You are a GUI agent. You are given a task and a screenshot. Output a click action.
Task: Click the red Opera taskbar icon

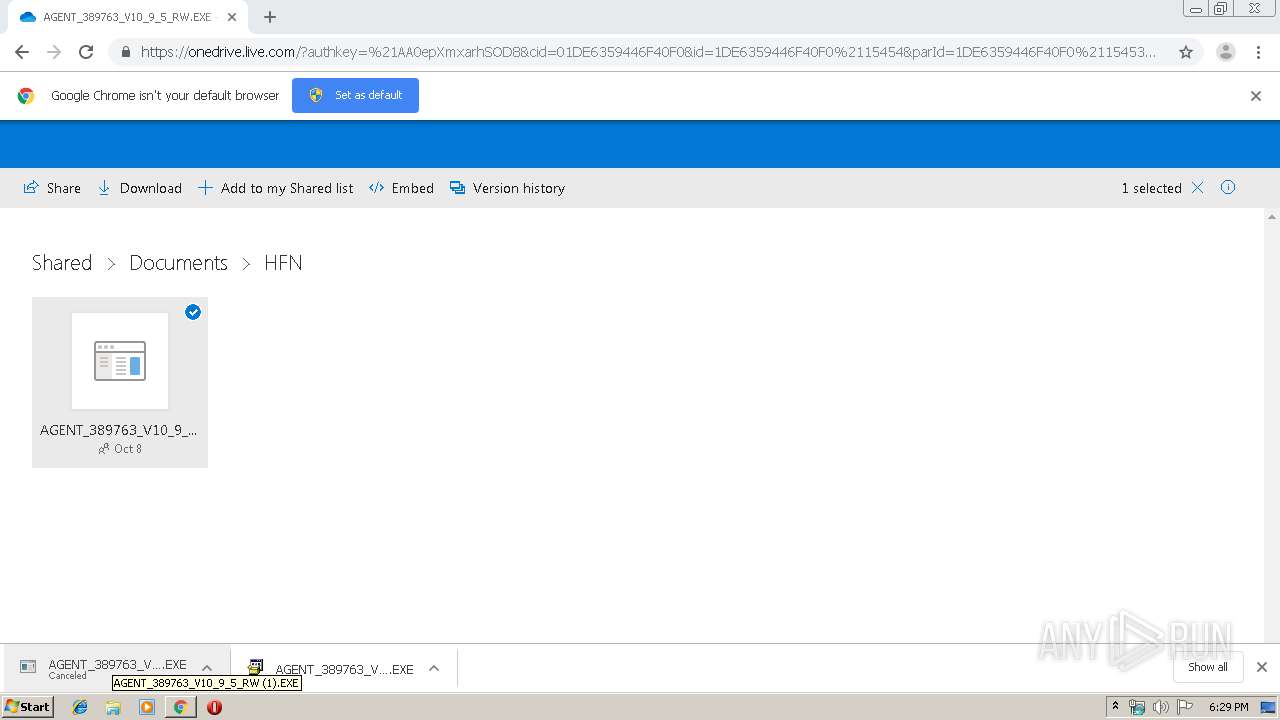(x=214, y=707)
